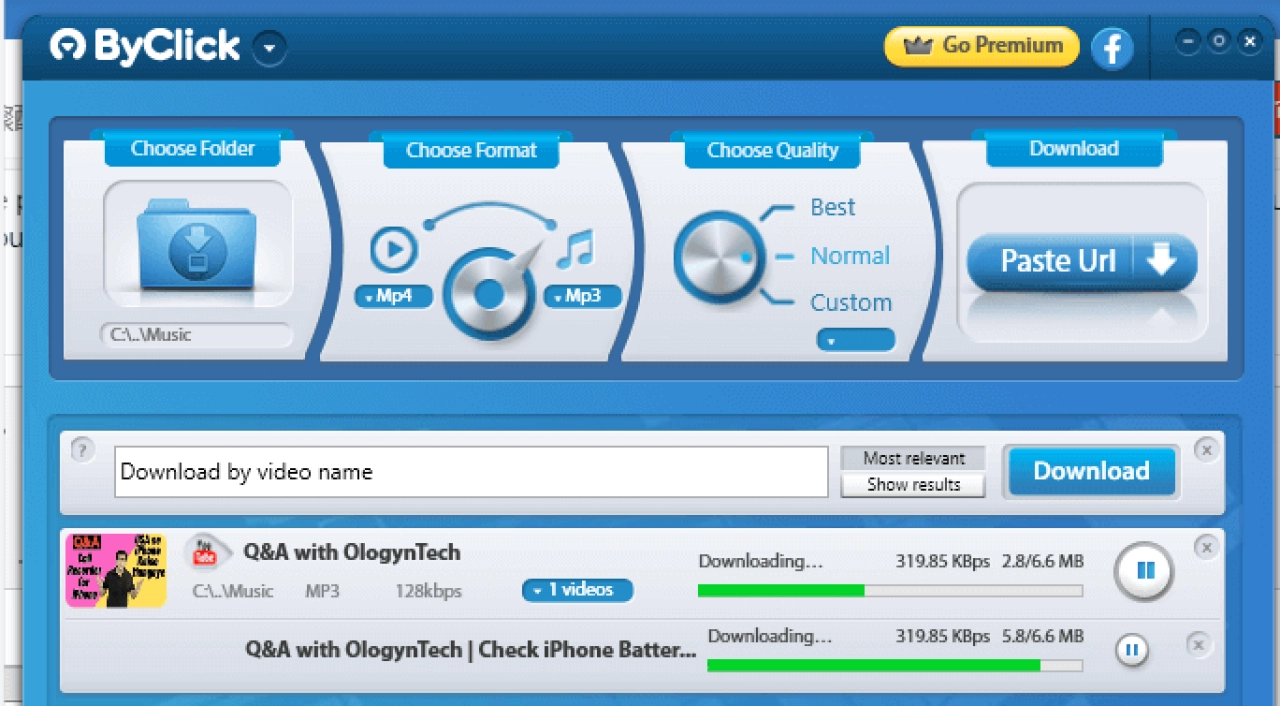Focus the Download by video name field
The height and width of the screenshot is (706, 1280).
pyautogui.click(x=471, y=472)
